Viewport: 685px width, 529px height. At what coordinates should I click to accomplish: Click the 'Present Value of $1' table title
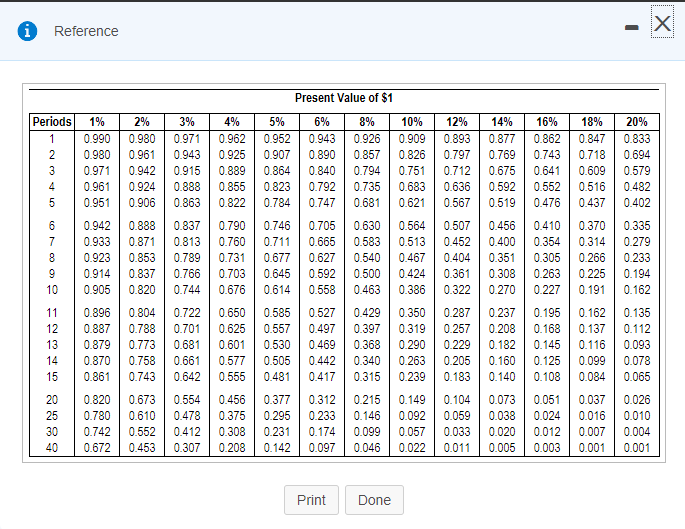click(344, 98)
